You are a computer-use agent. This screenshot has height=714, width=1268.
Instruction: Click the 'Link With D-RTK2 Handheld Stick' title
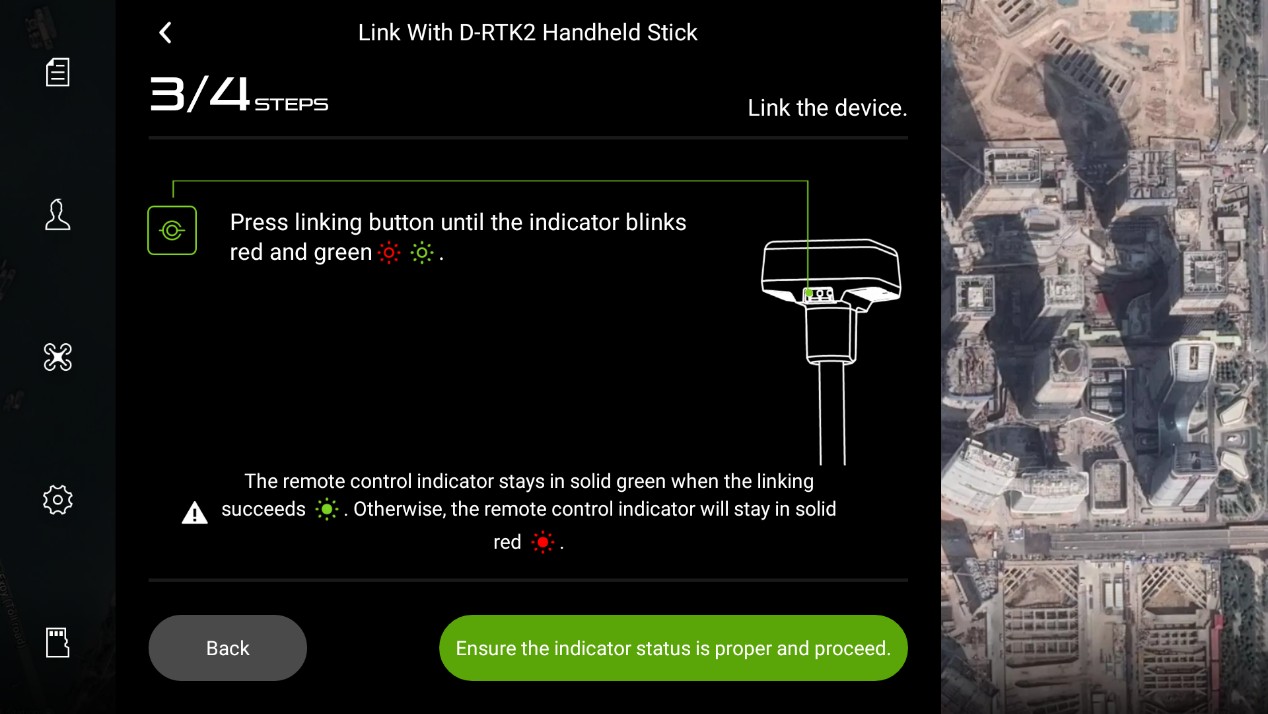[x=528, y=33]
